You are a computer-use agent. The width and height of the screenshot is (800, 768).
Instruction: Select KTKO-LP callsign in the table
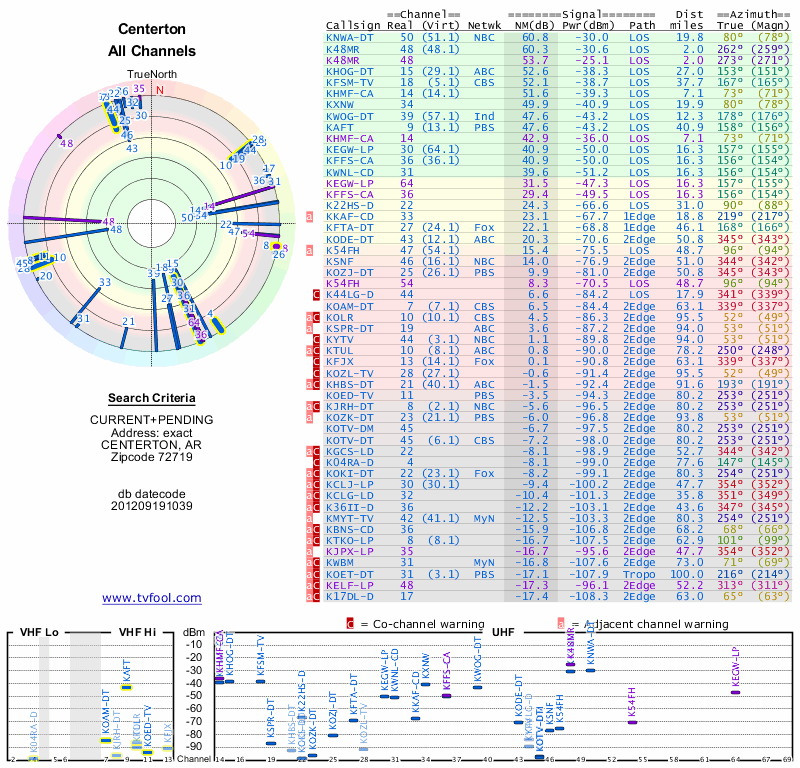click(350, 540)
